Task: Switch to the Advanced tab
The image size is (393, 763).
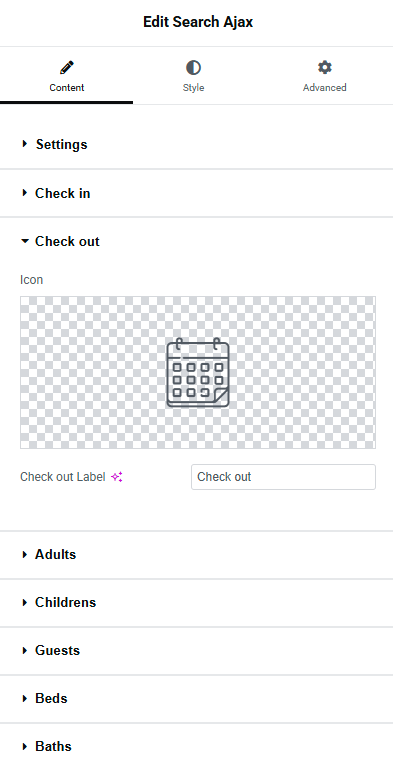Action: (x=324, y=76)
